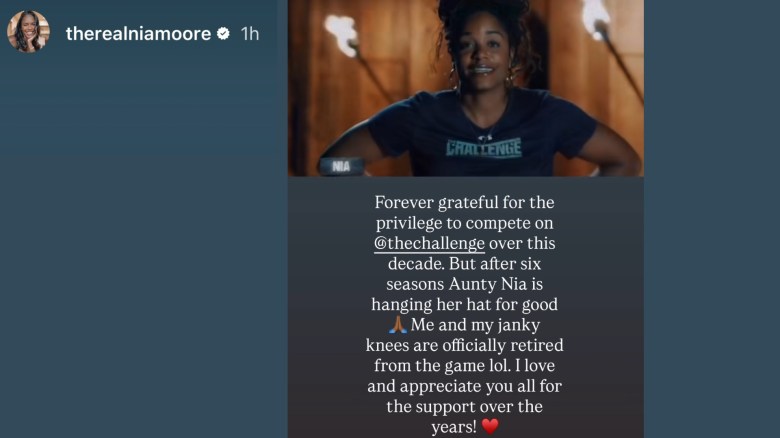The height and width of the screenshot is (438, 780).
Task: Click the left torch flame in the photo
Action: point(342,32)
